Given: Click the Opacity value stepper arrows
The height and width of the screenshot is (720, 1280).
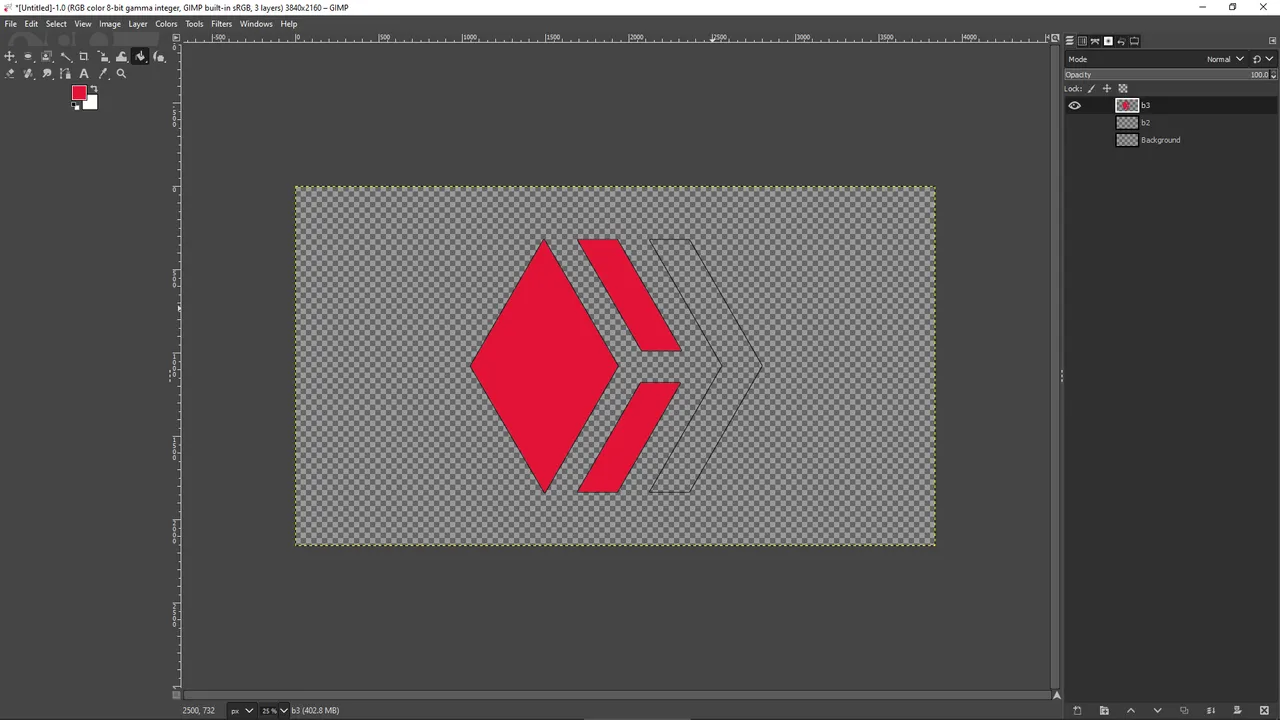Looking at the screenshot, I should click(x=1273, y=75).
